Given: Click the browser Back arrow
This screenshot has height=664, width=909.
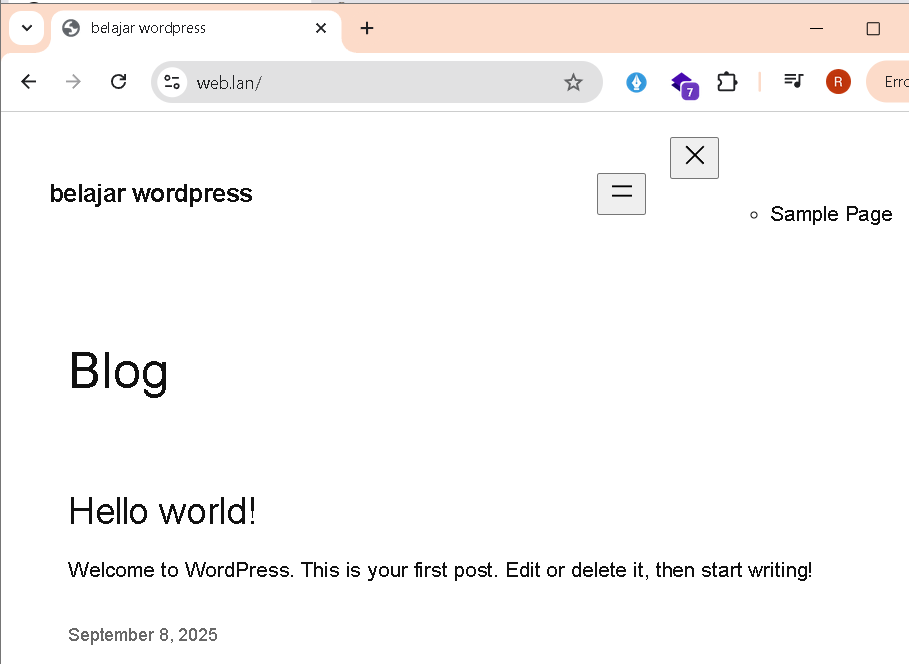Looking at the screenshot, I should pyautogui.click(x=28, y=82).
